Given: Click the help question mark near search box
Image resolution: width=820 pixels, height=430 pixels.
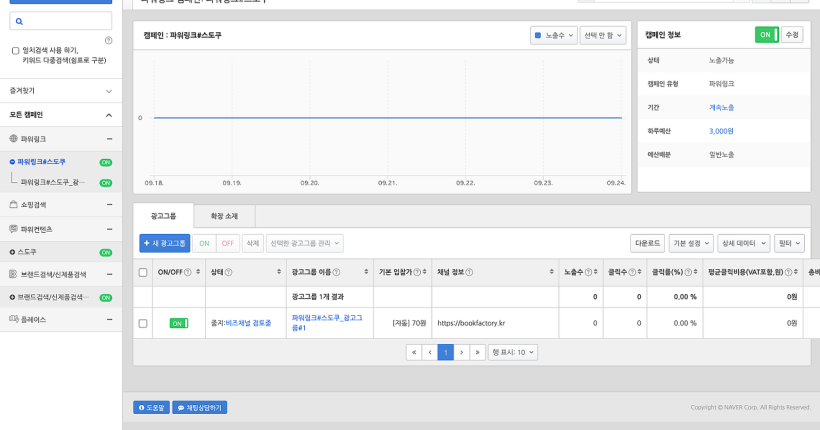Looking at the screenshot, I should (x=108, y=40).
